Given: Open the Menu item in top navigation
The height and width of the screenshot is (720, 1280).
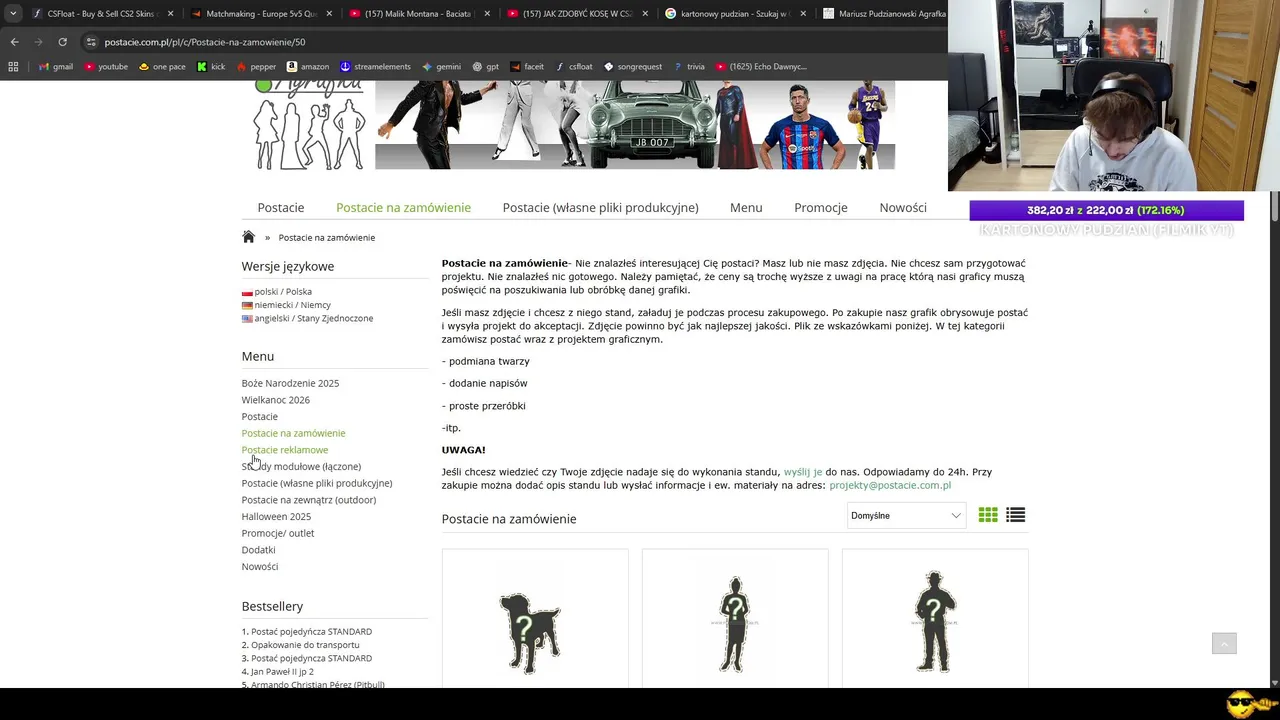Looking at the screenshot, I should point(746,208).
